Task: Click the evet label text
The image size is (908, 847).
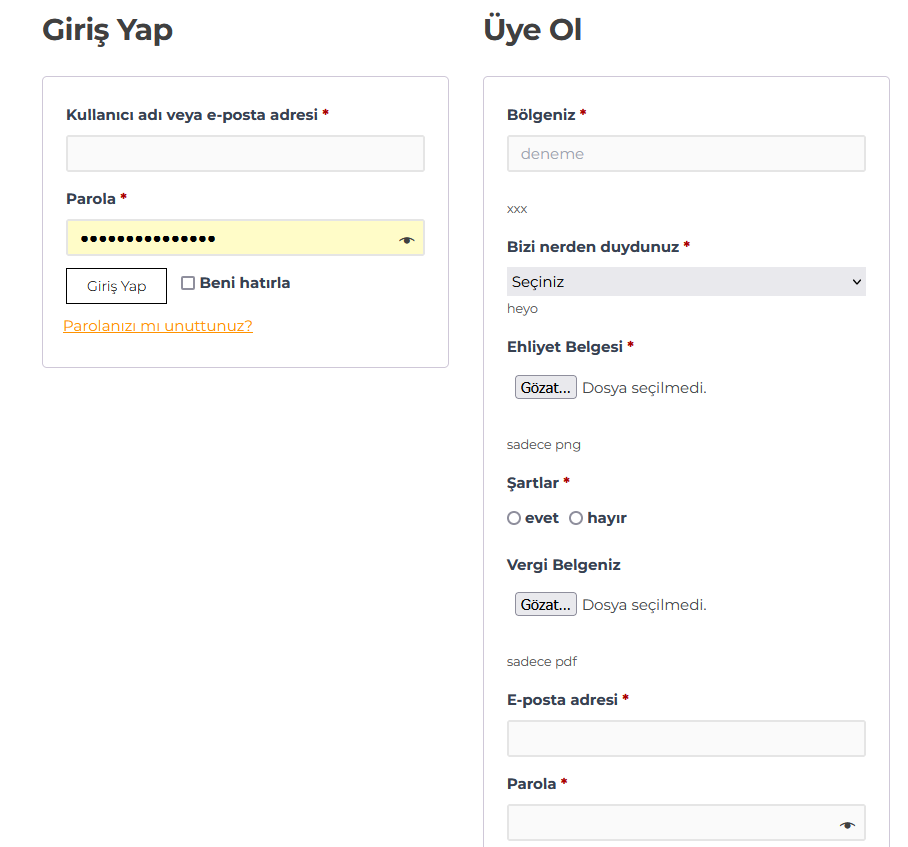Action: (x=542, y=518)
